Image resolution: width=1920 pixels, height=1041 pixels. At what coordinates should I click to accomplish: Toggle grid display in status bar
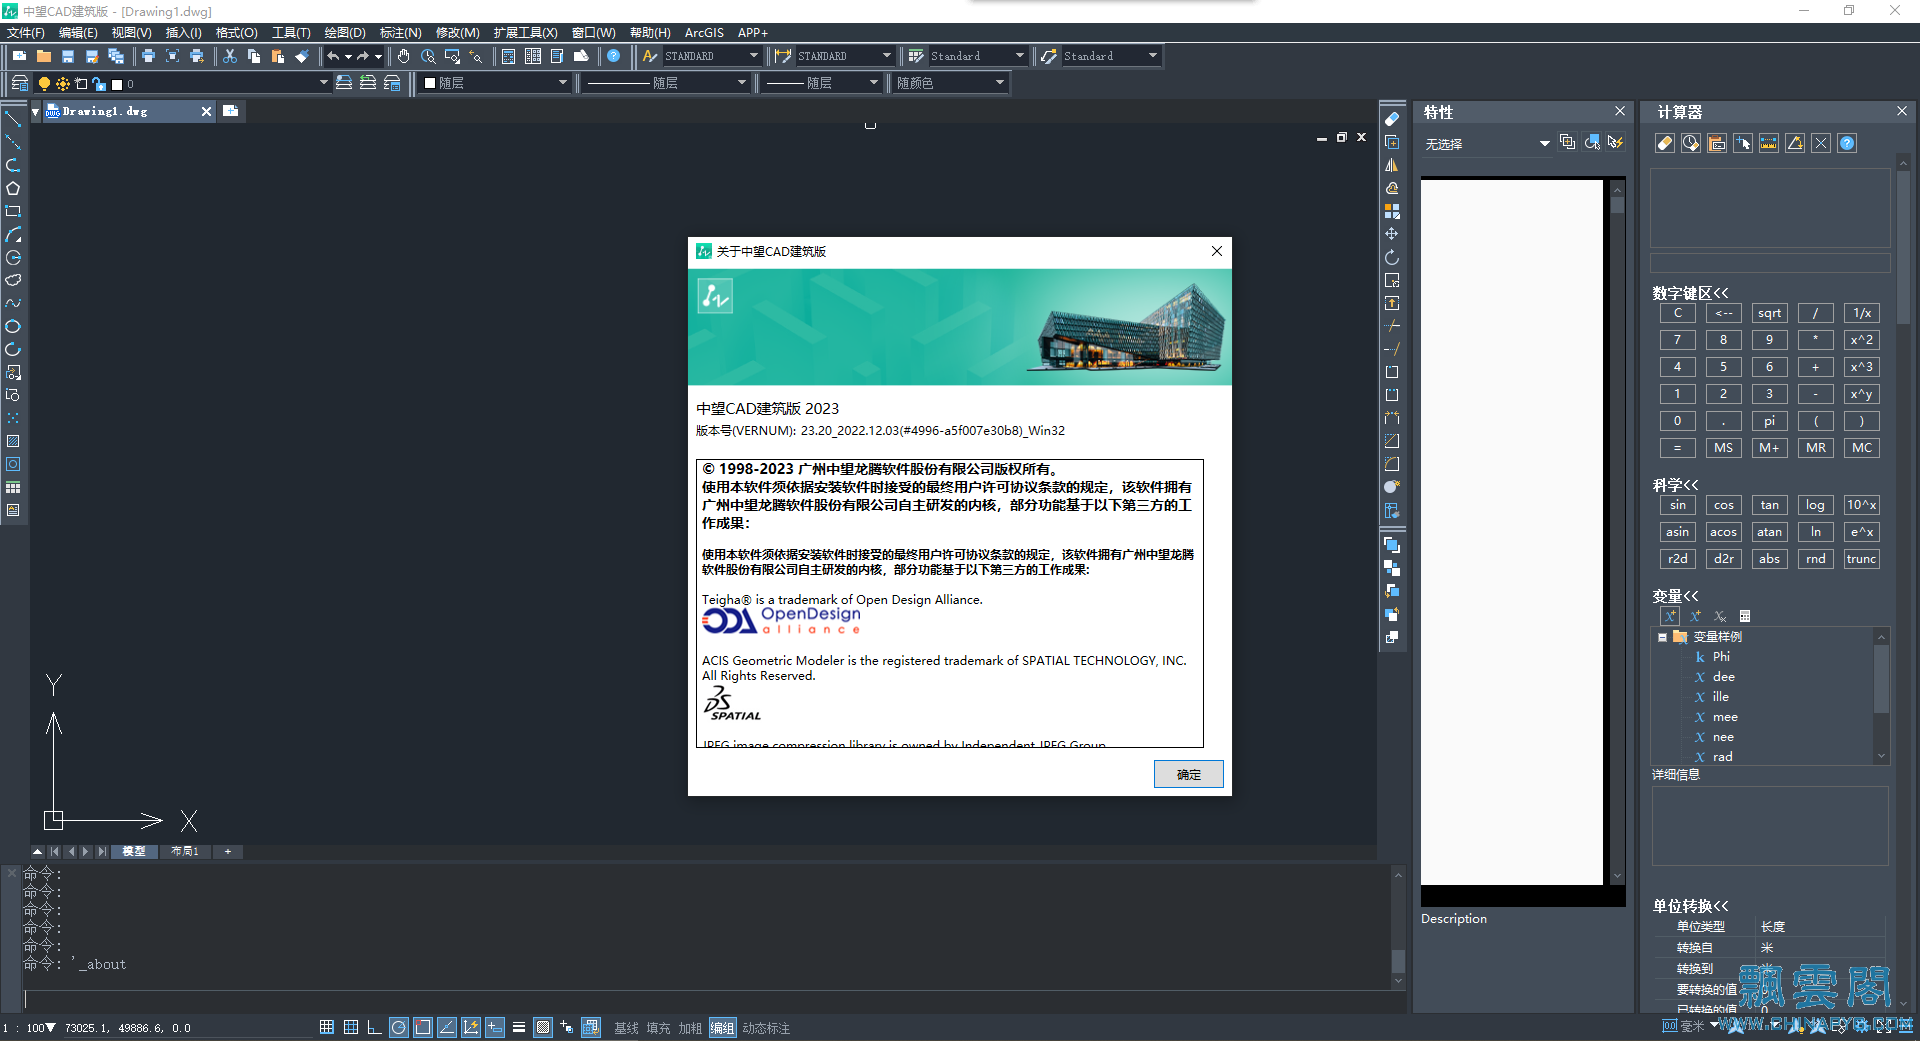(351, 1027)
